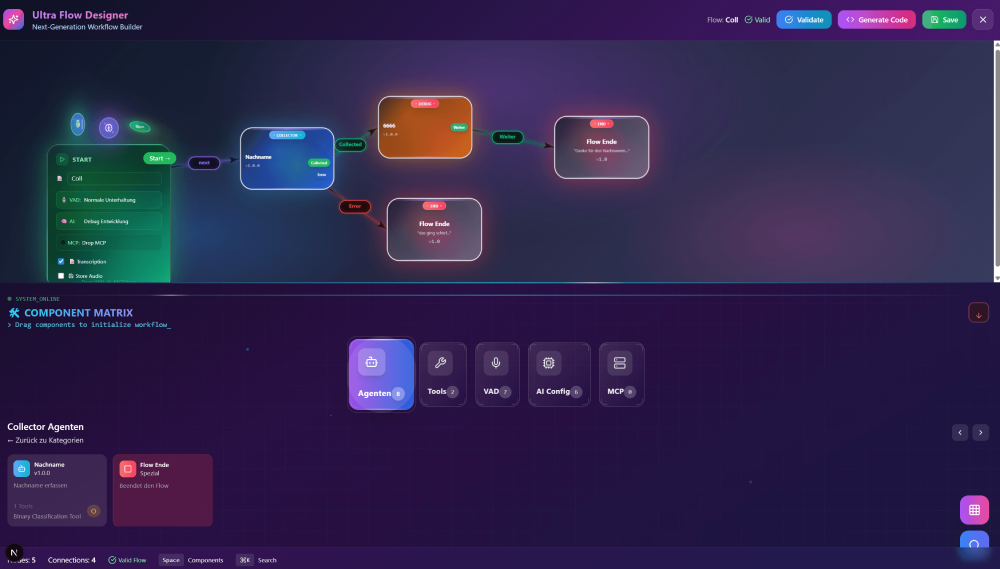This screenshot has height=569, width=1000.
Task: Click the red Flow Ende stop icon
Action: (128, 468)
